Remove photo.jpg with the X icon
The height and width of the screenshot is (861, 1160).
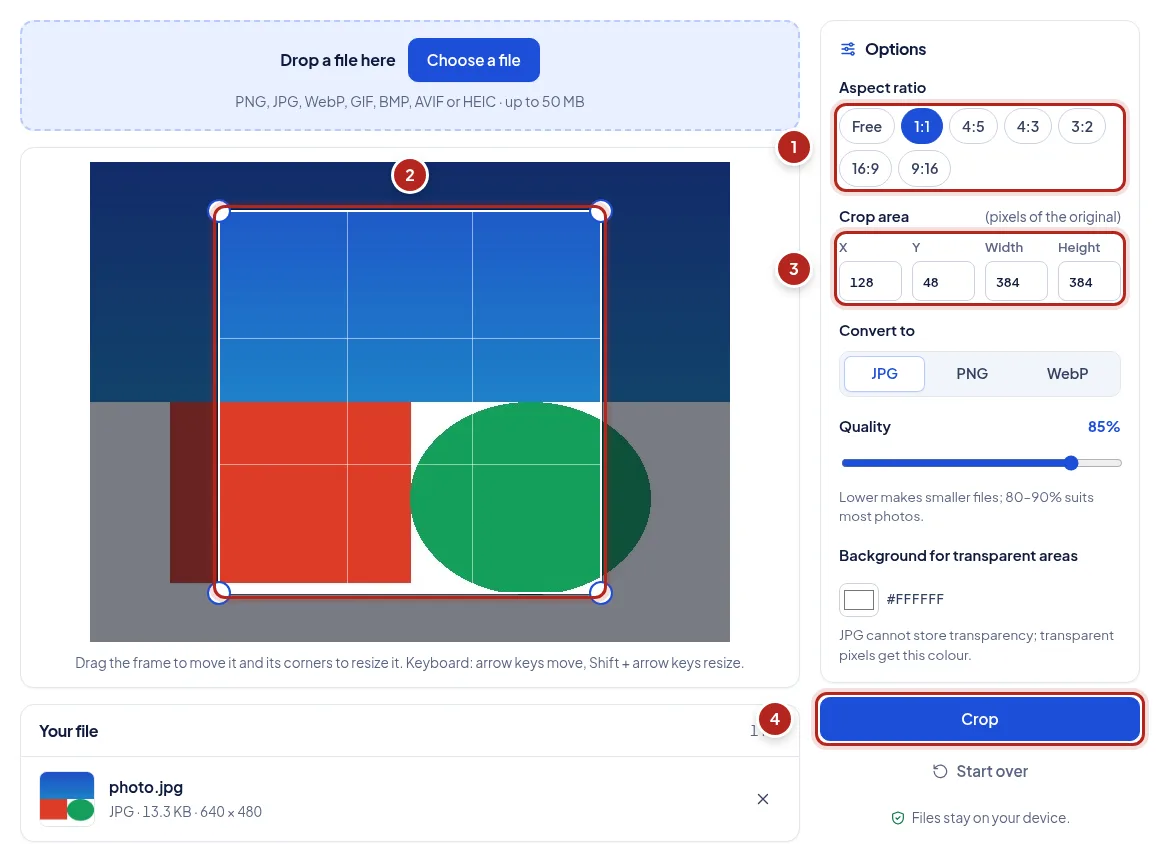[x=763, y=799]
